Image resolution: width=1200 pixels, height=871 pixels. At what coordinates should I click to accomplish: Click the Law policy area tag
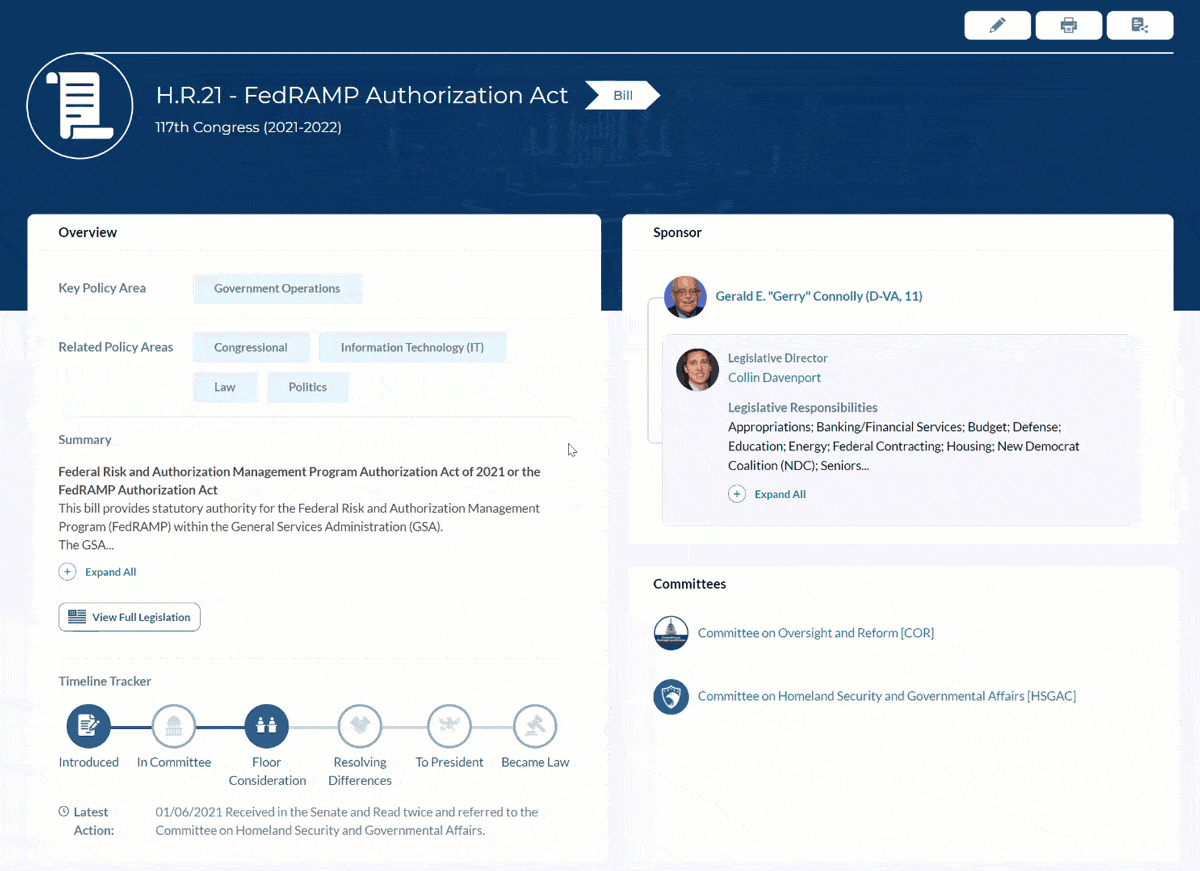225,387
